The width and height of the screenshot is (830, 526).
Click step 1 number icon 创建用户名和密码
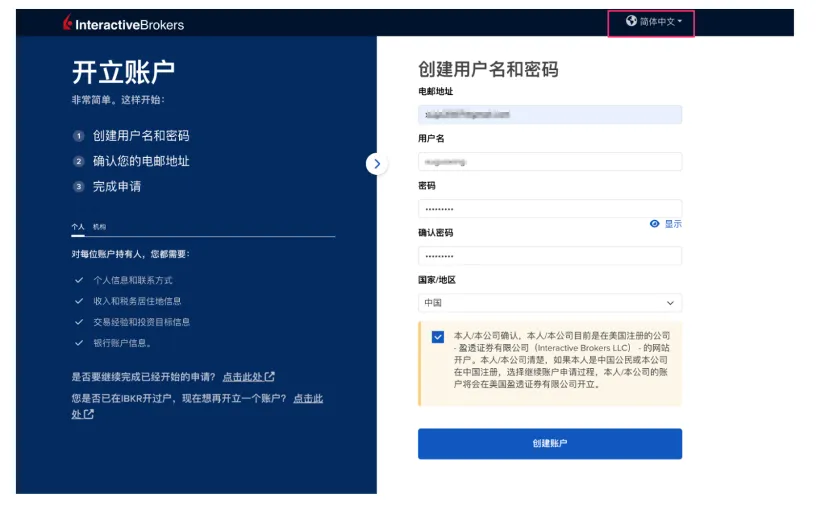(x=78, y=136)
